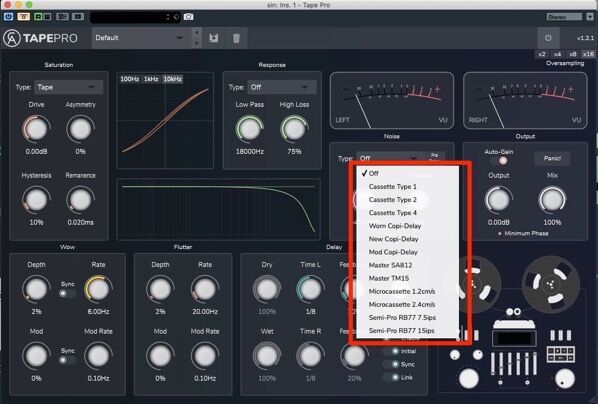This screenshot has height=404, width=598.
Task: Set oversampling to x2
Action: point(542,54)
